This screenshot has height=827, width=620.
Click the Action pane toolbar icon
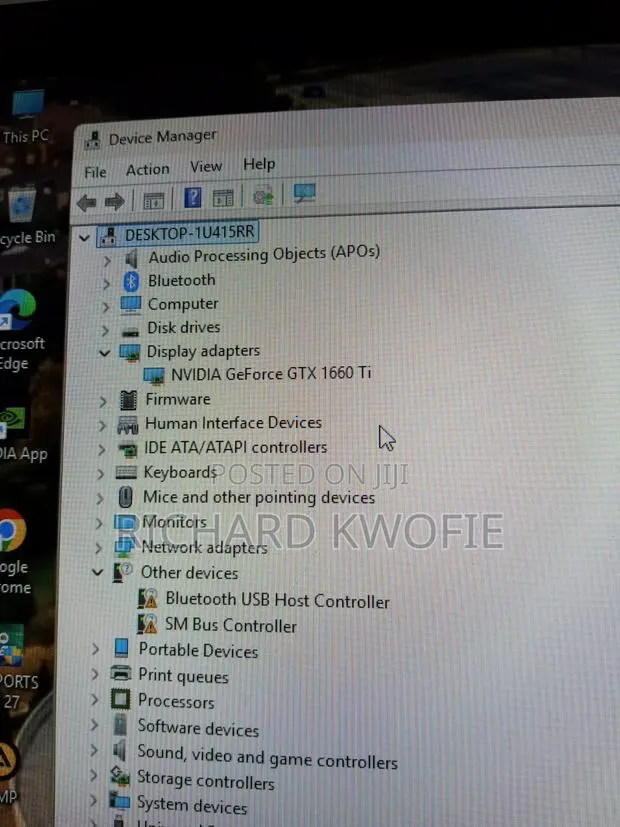coord(223,198)
